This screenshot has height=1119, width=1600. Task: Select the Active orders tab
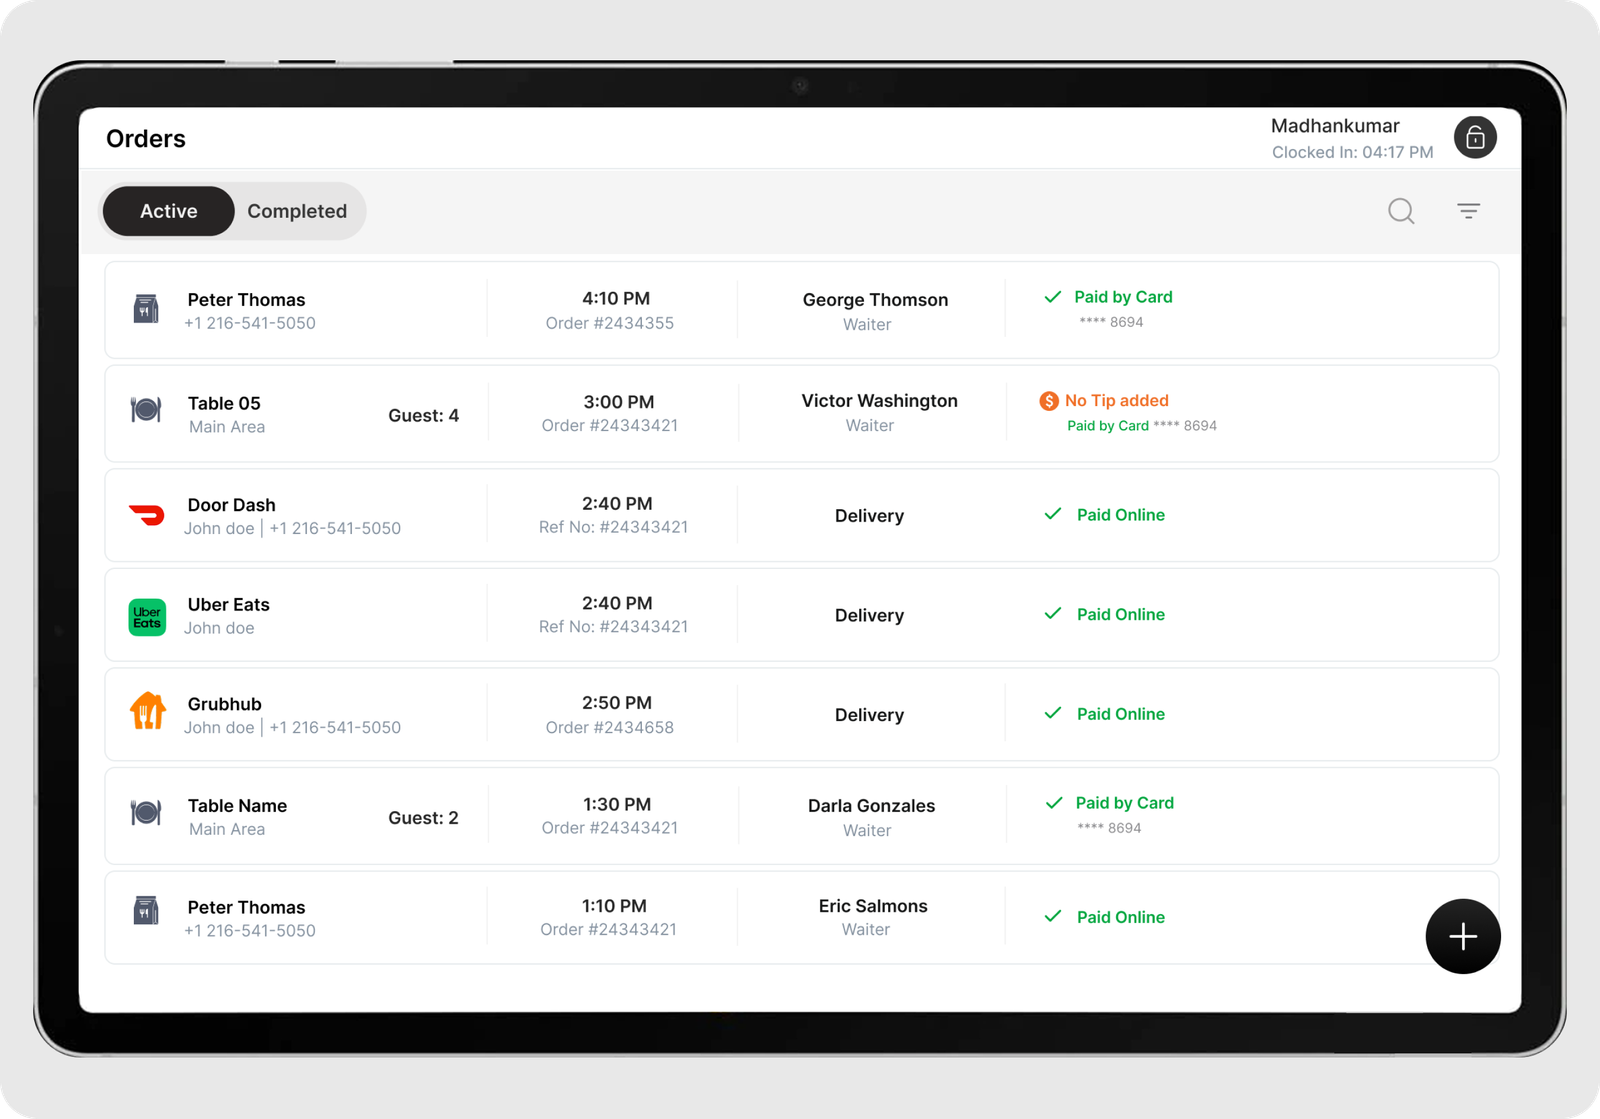[168, 211]
